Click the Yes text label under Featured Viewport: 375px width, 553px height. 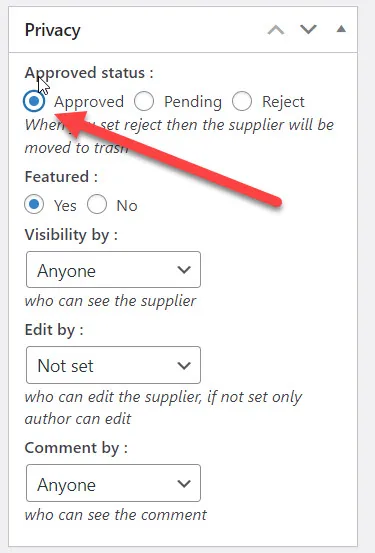pos(65,206)
